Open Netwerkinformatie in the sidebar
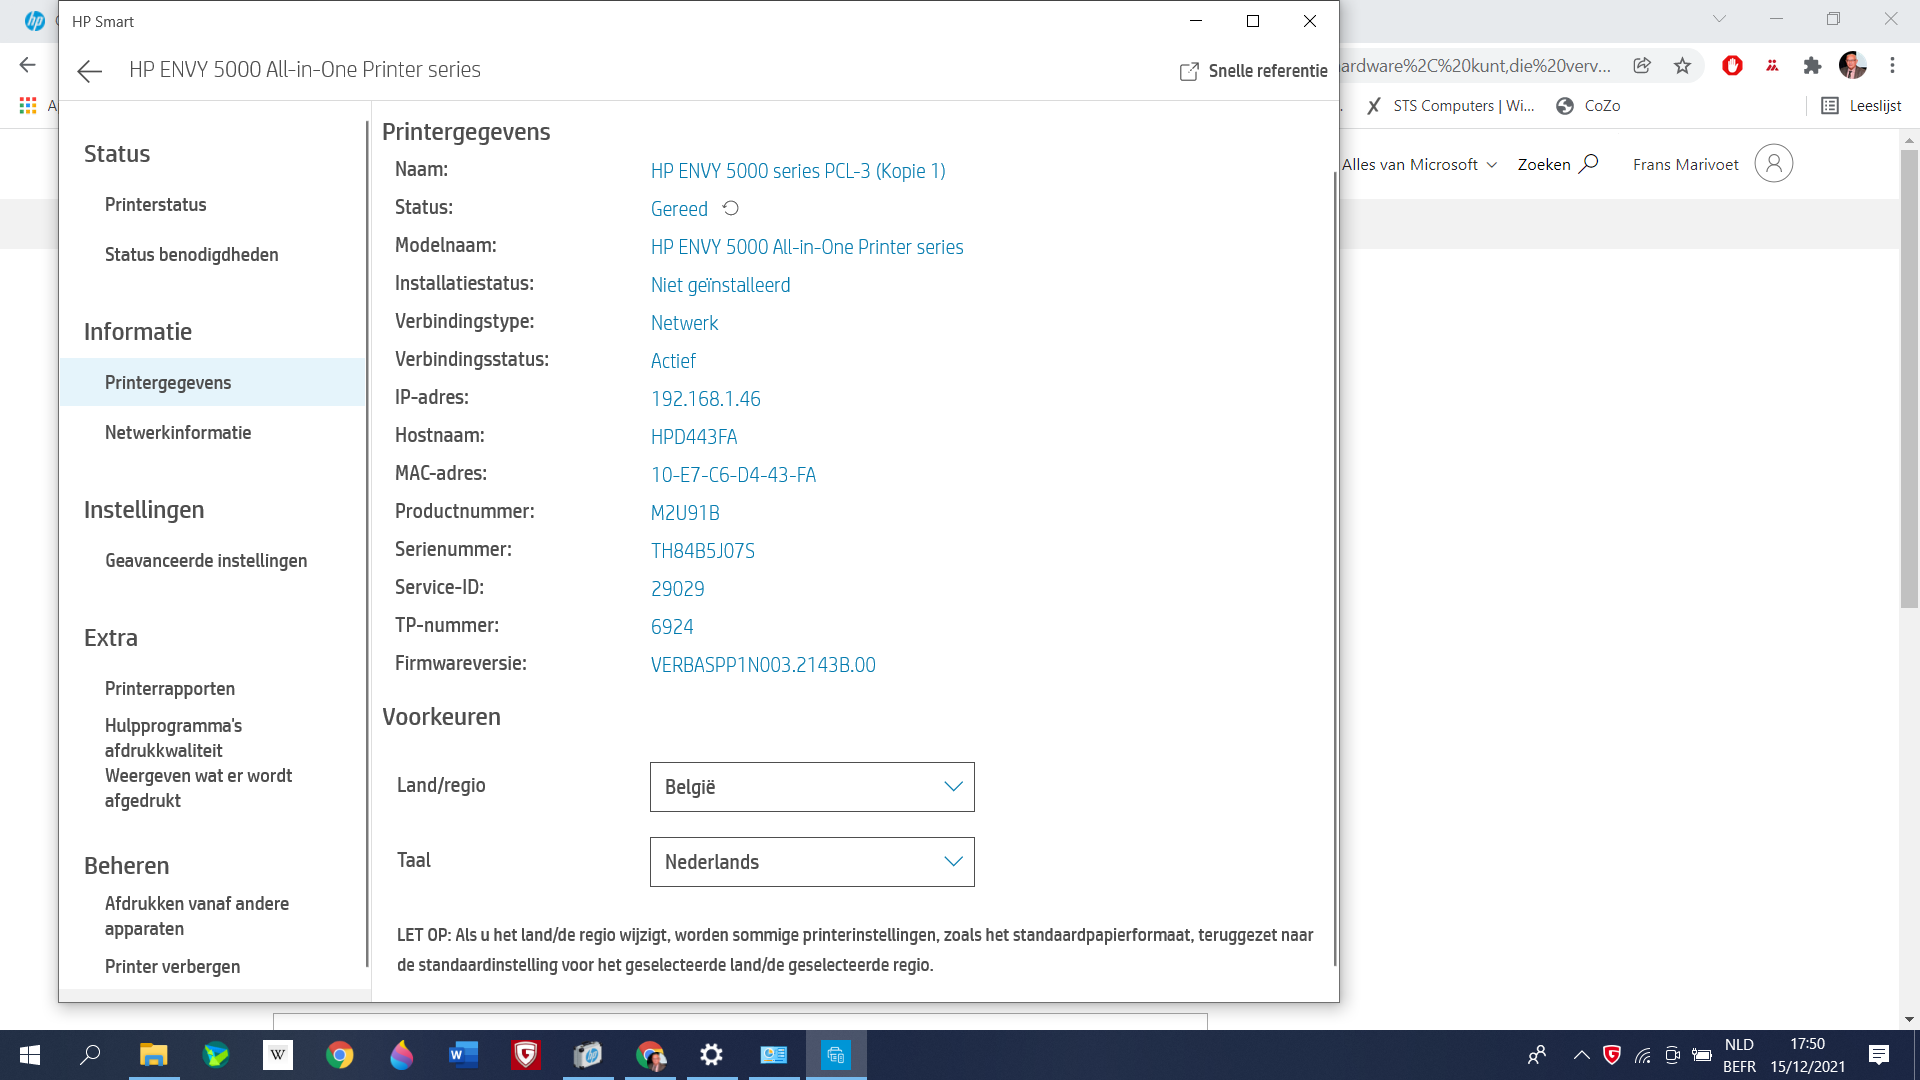The height and width of the screenshot is (1080, 1920). click(178, 432)
